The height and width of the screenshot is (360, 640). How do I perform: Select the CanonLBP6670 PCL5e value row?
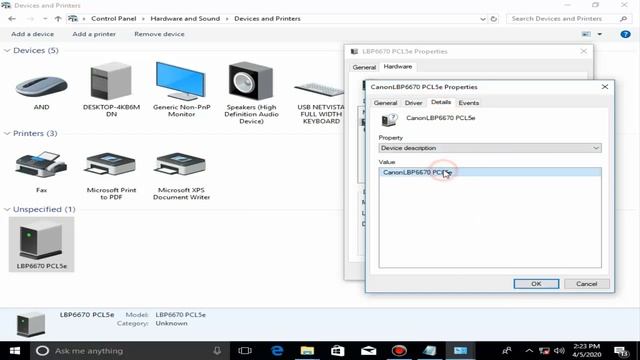pos(490,172)
